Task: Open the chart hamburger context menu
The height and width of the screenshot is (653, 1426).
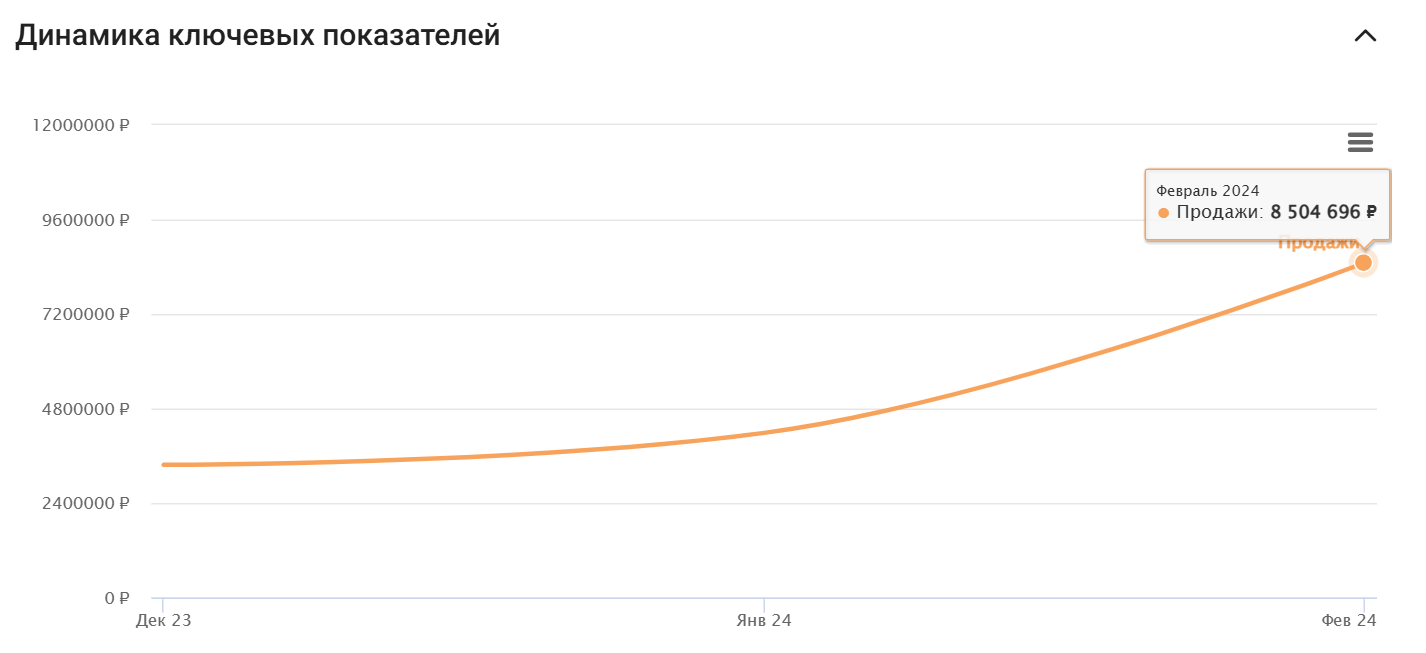Action: (x=1360, y=142)
